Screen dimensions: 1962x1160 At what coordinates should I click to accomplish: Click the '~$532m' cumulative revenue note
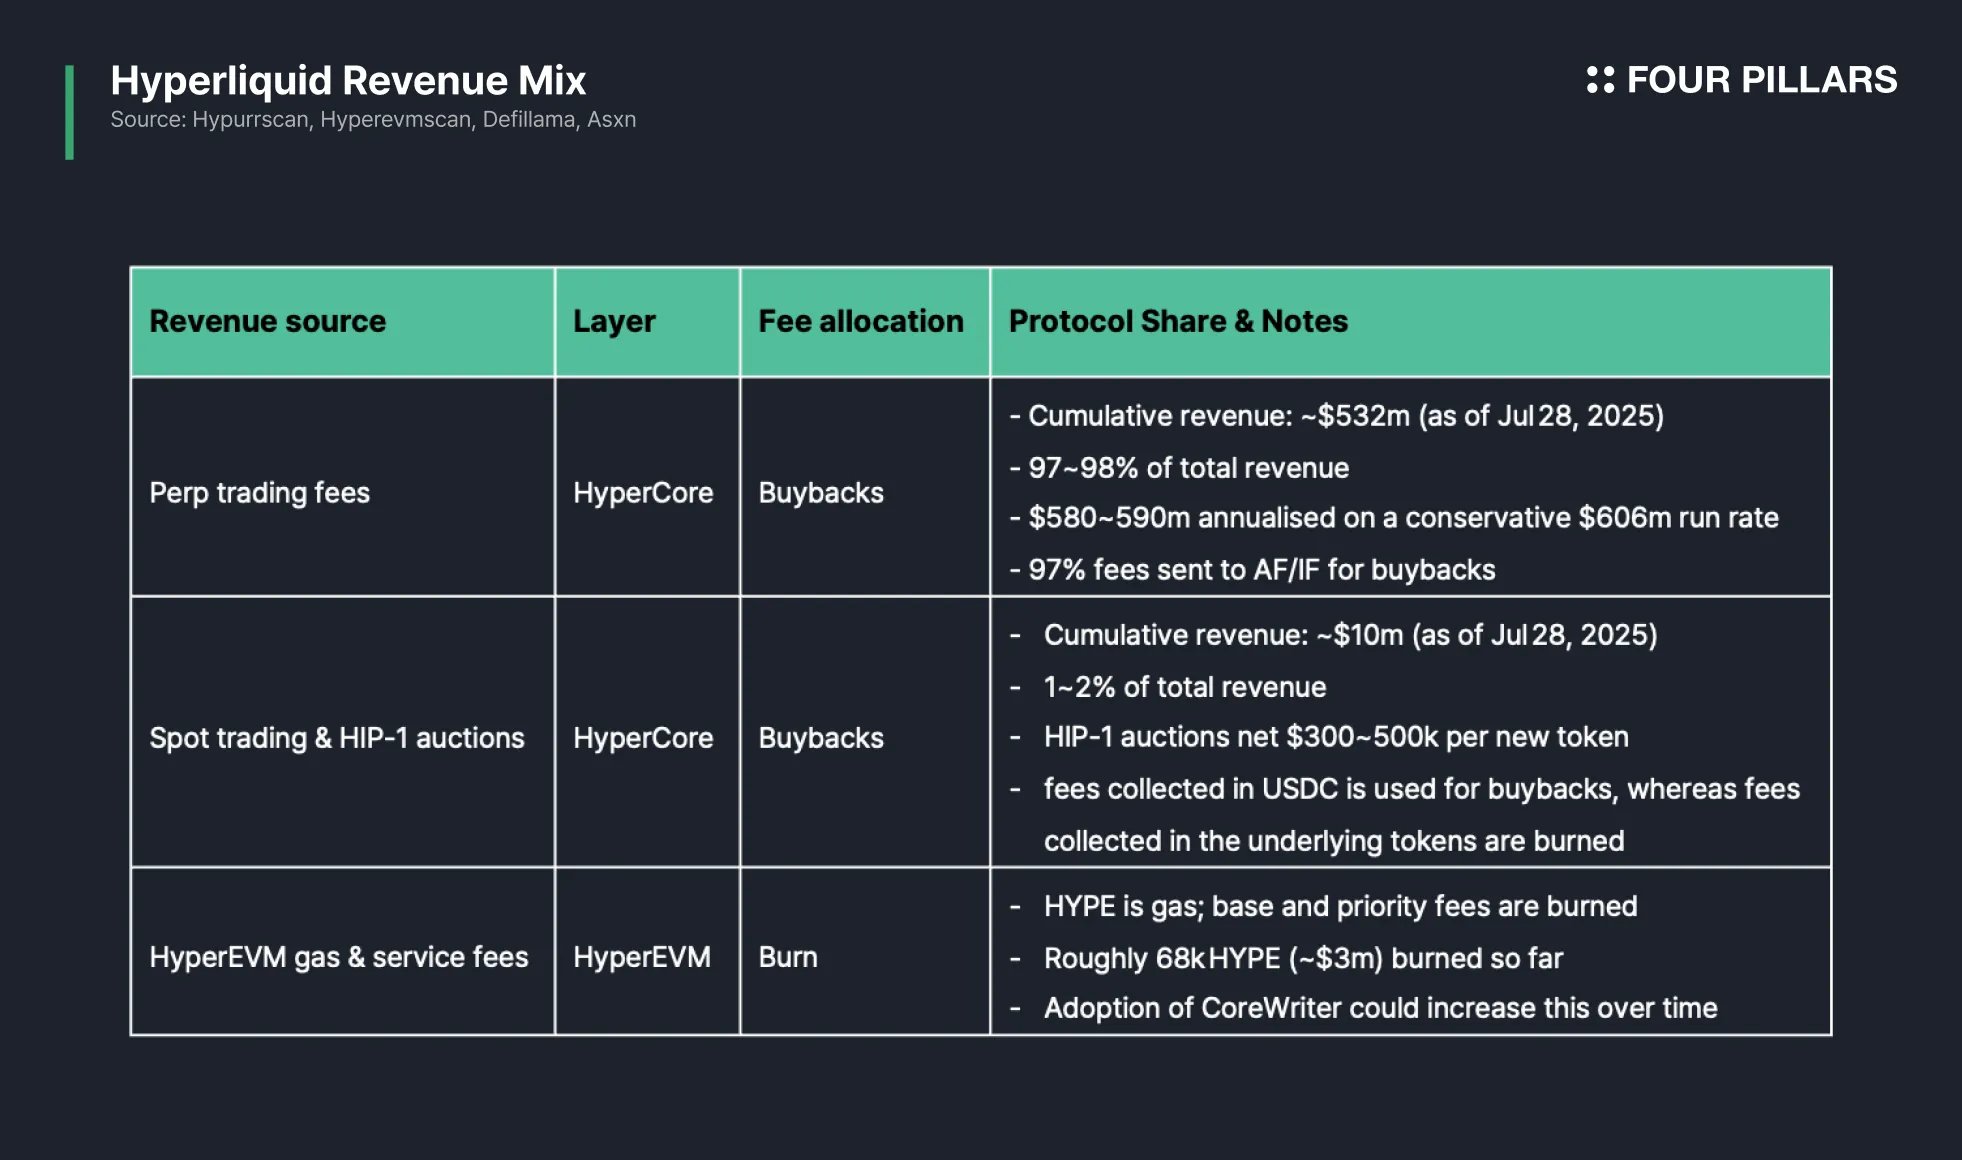click(x=1336, y=416)
